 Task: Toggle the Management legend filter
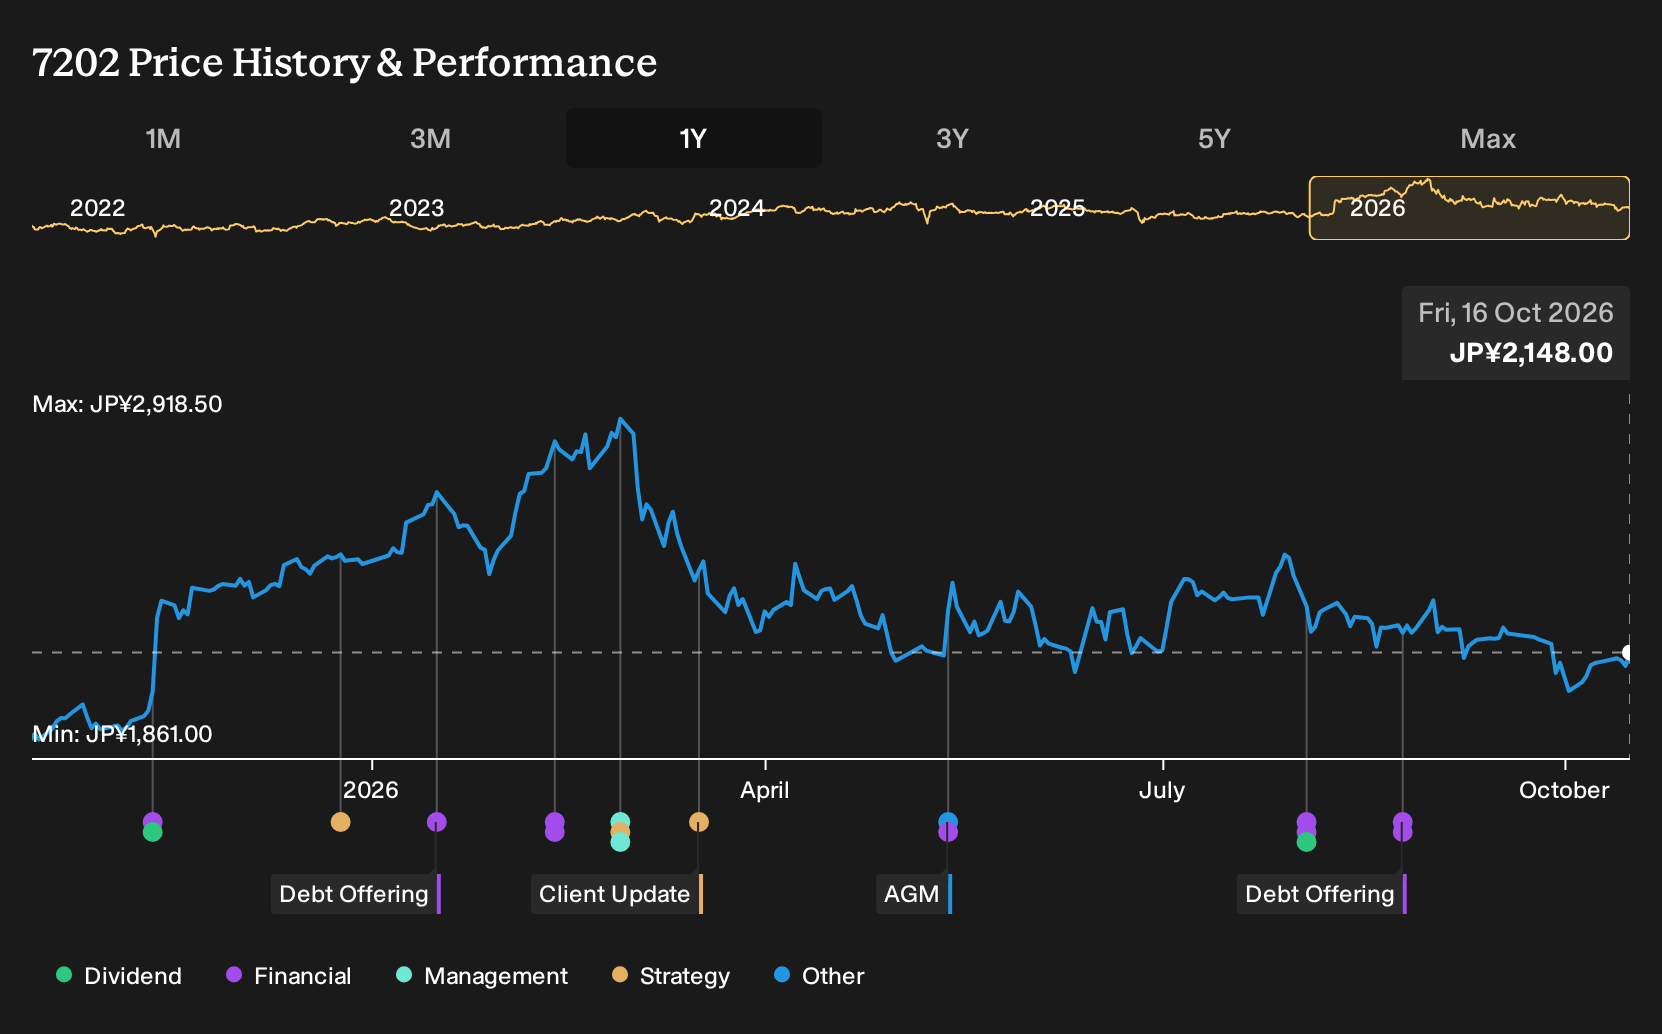482,976
